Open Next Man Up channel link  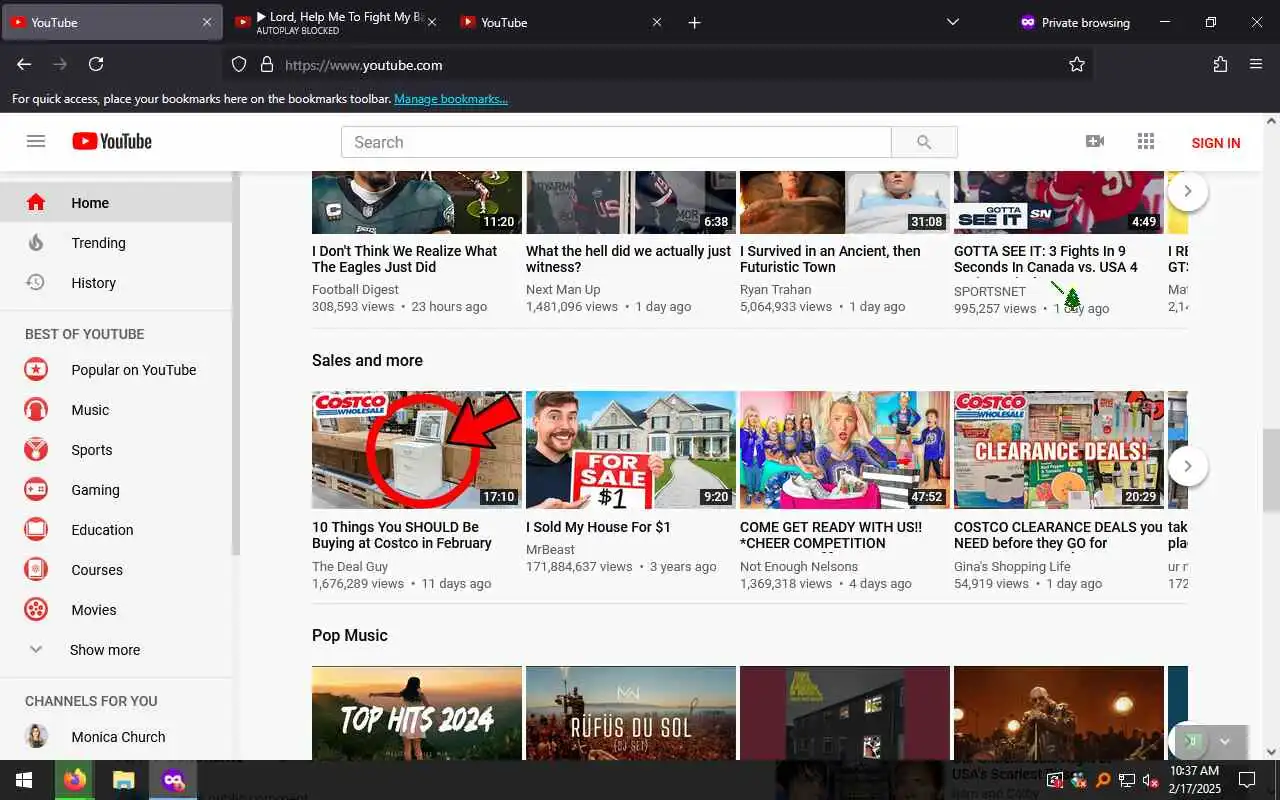point(563,290)
